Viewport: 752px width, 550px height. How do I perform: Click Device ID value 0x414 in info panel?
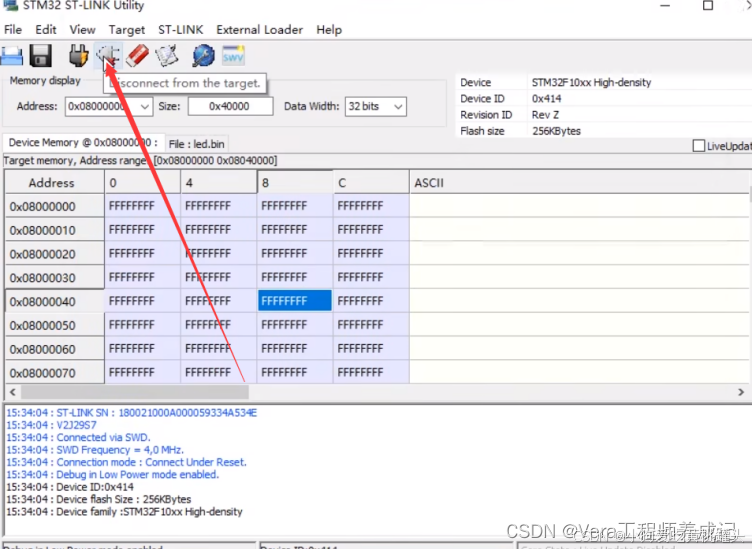point(546,99)
